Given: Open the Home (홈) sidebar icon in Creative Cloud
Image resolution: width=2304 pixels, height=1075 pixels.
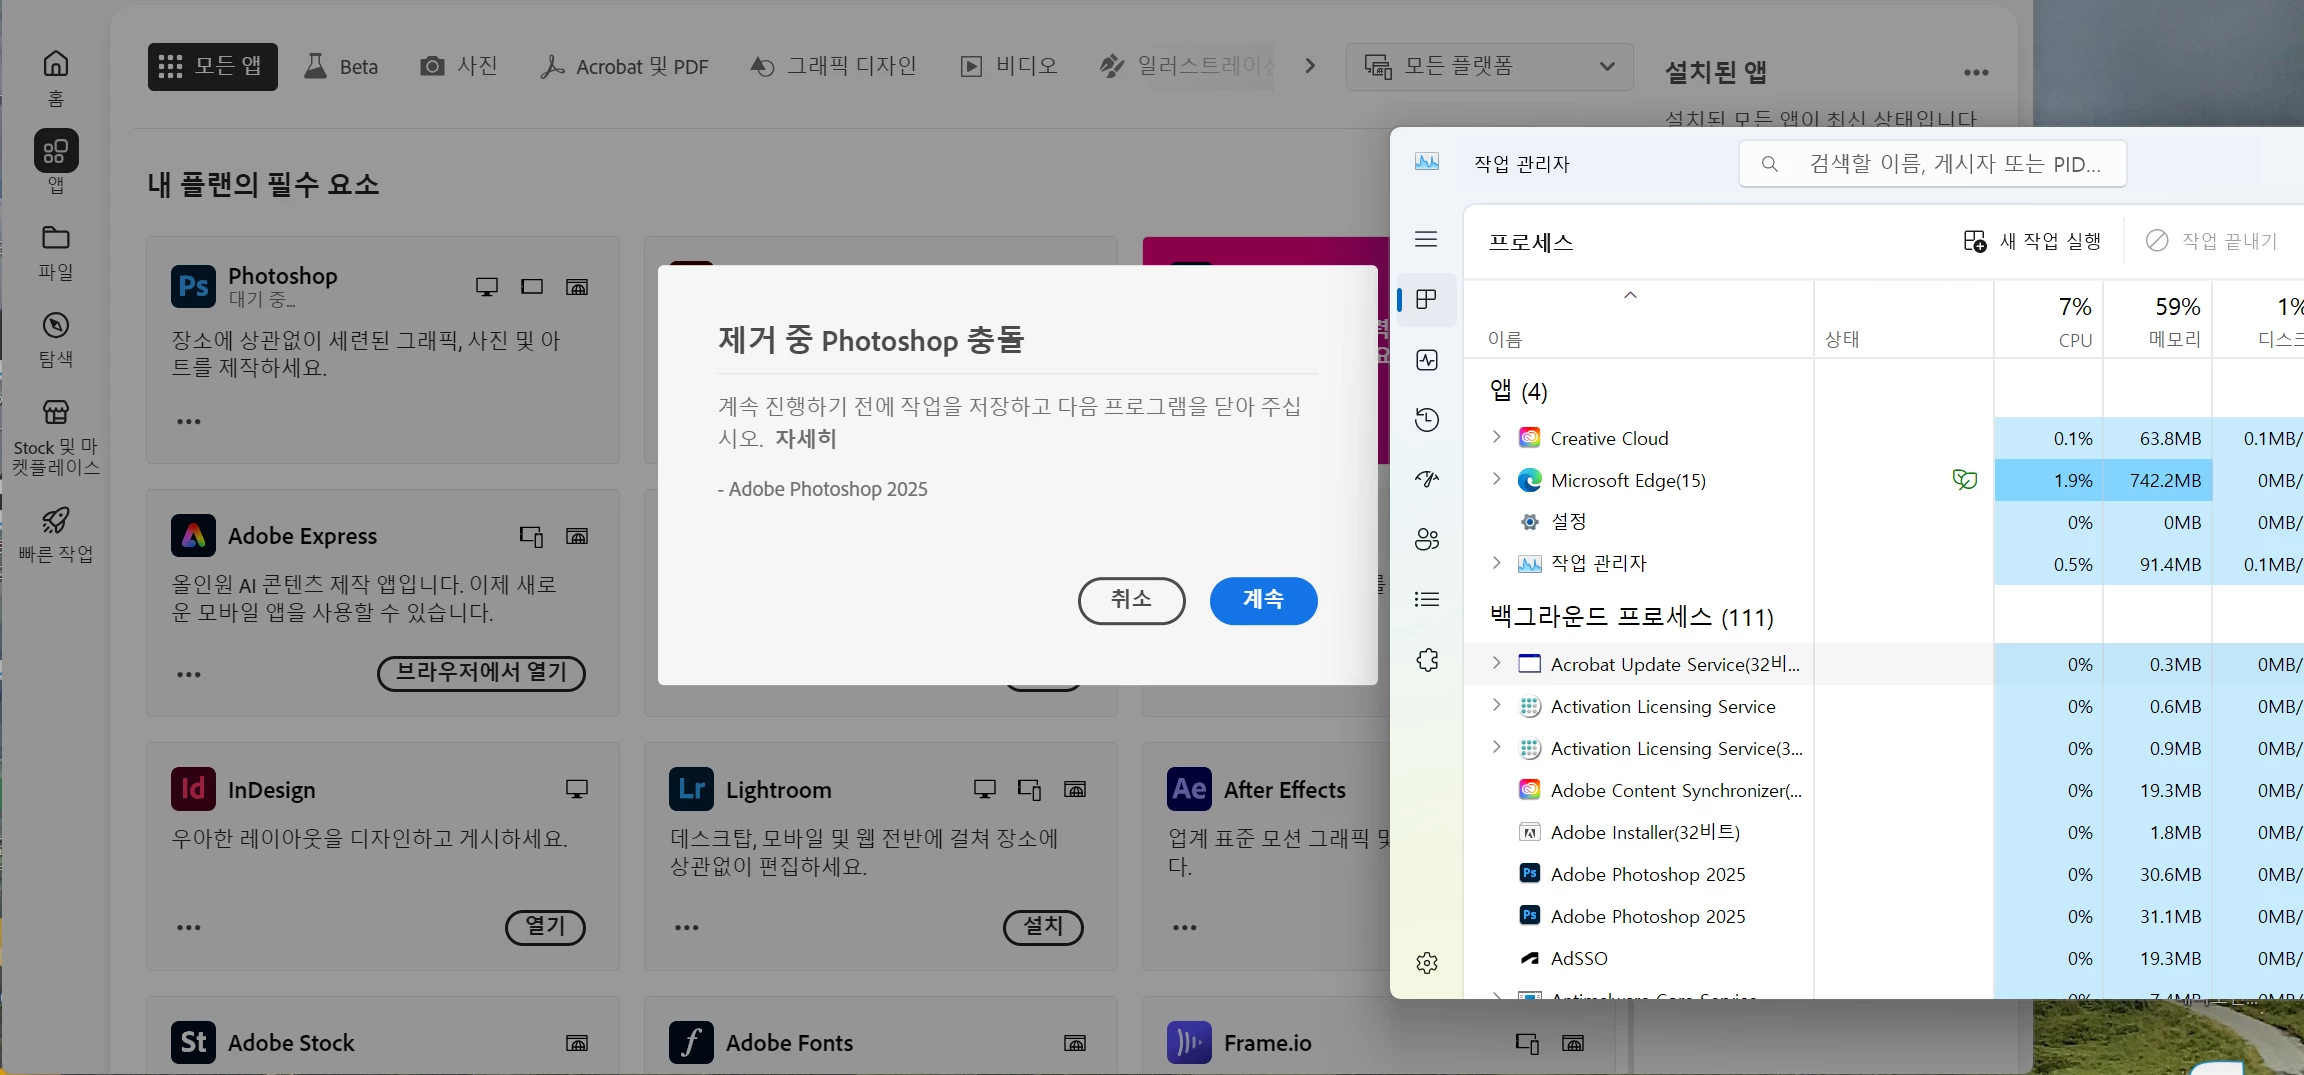Looking at the screenshot, I should click(x=56, y=64).
